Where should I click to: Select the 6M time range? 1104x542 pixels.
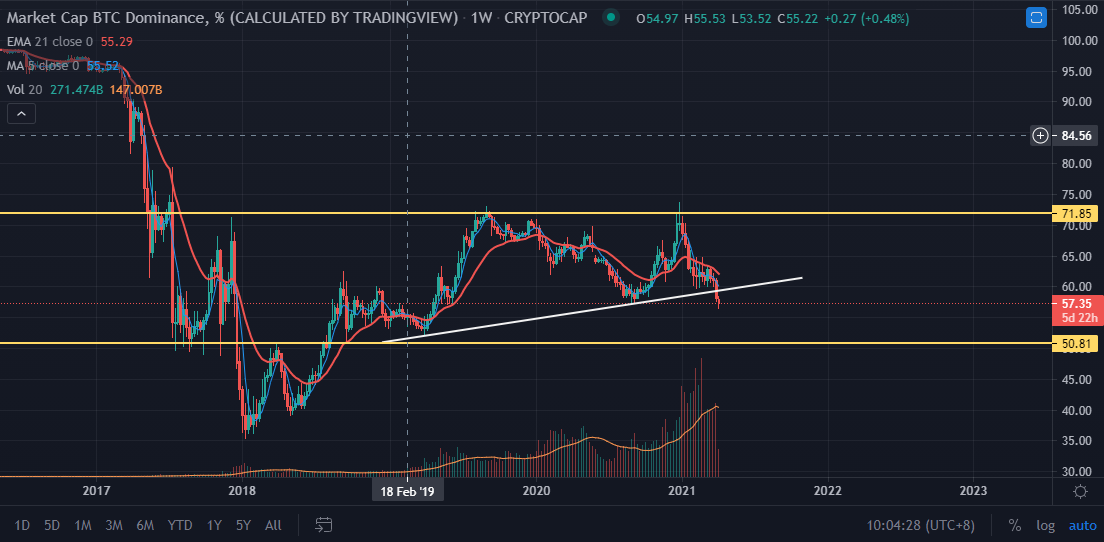[x=145, y=525]
